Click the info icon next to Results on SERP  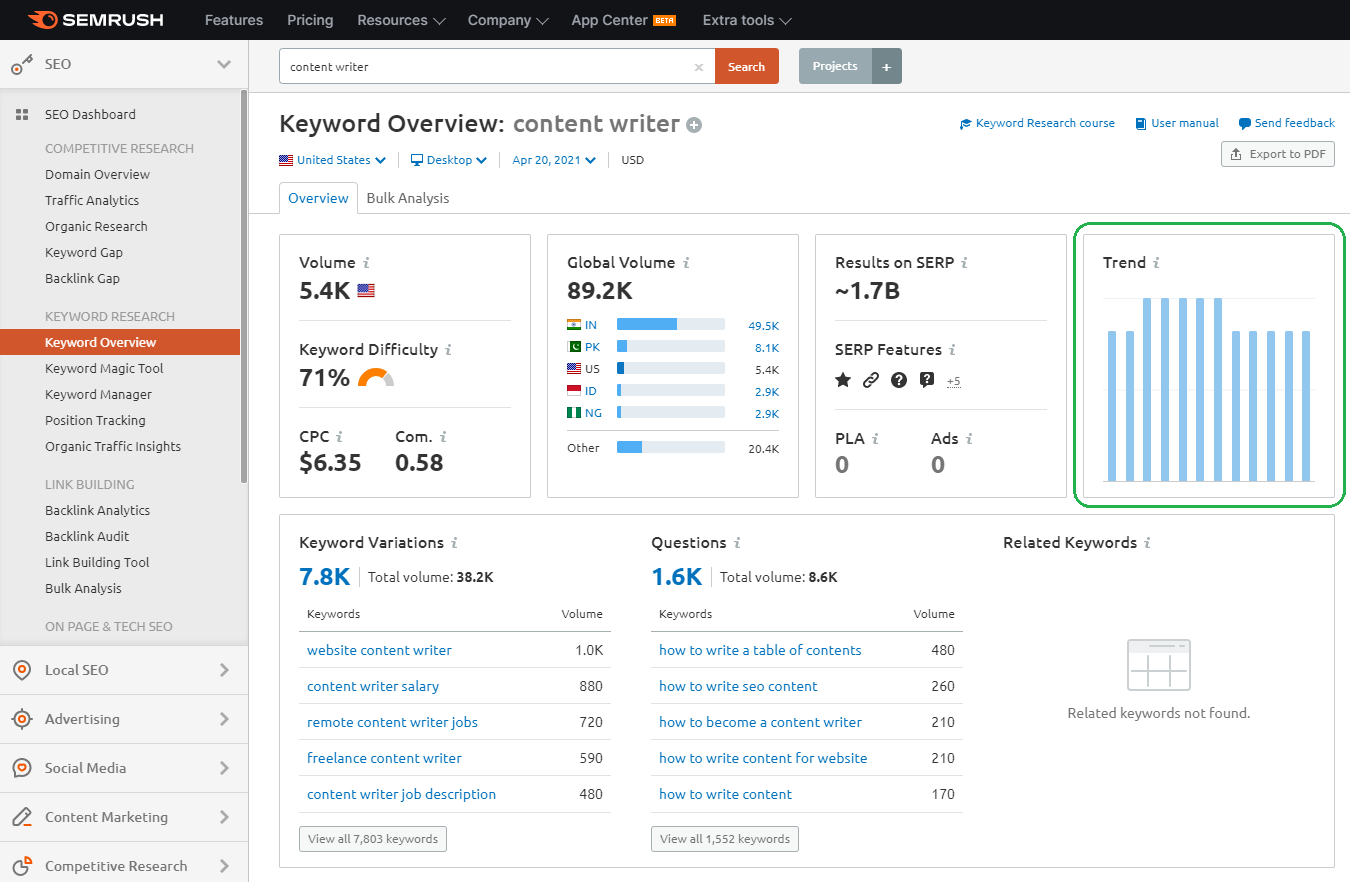tap(964, 263)
